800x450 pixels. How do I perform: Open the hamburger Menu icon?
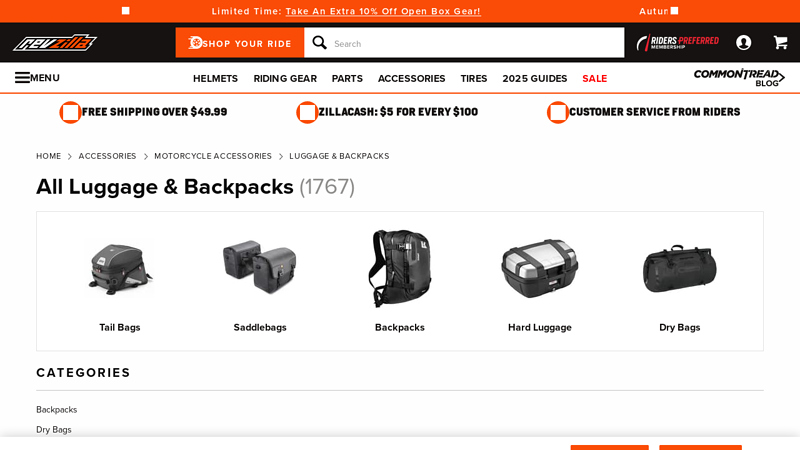[22, 78]
